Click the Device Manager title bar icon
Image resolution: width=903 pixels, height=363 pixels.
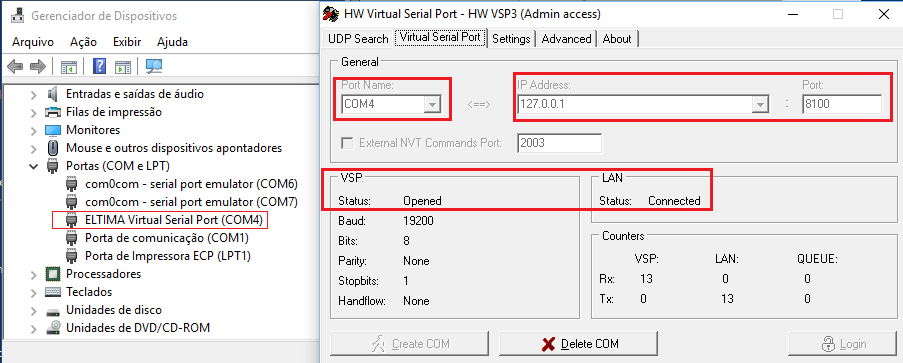click(18, 16)
